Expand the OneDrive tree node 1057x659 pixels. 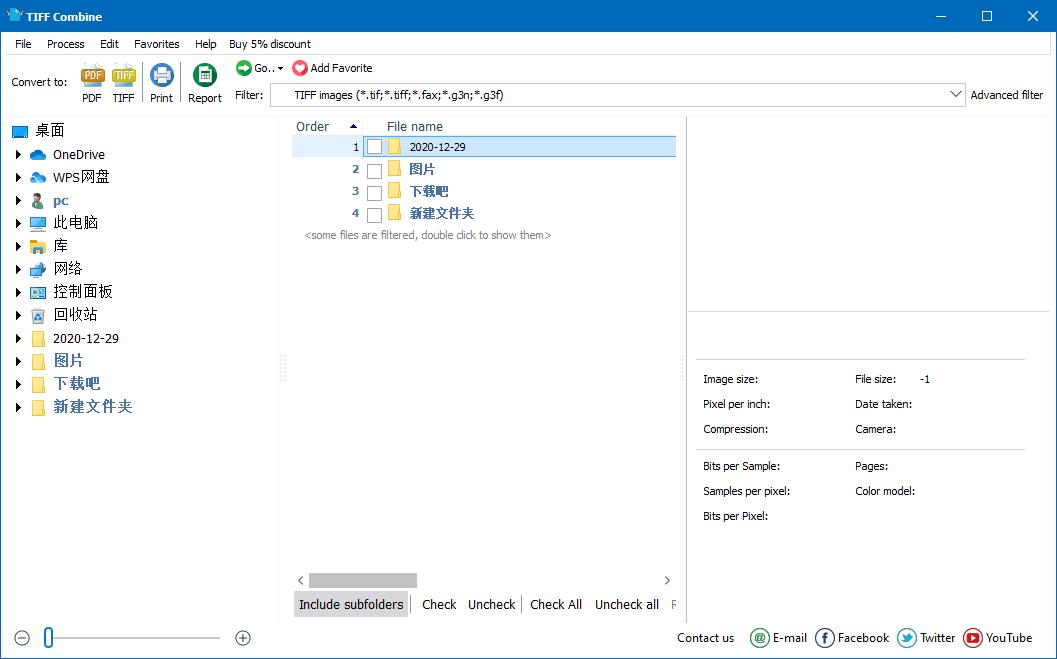18,154
